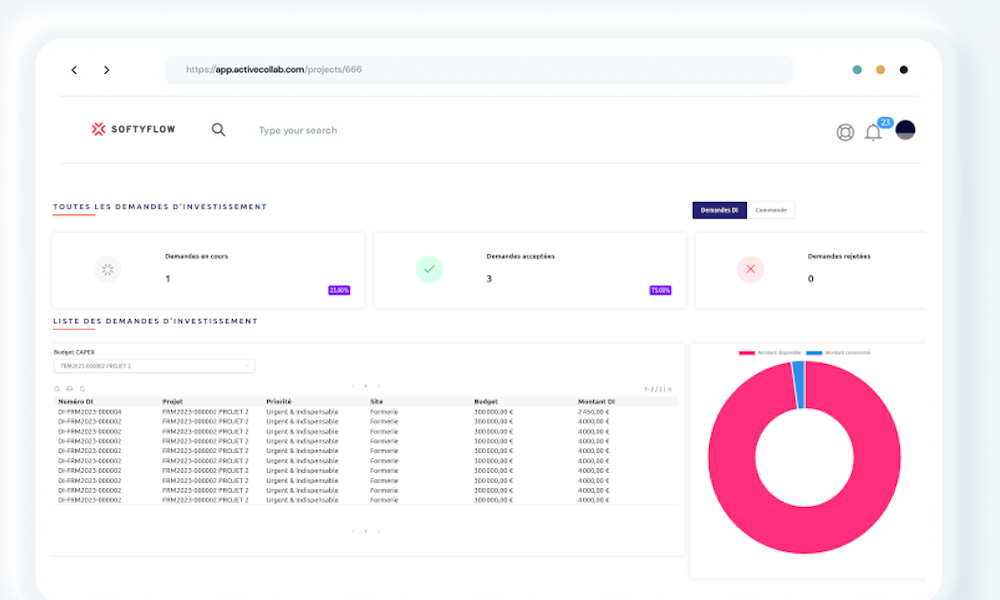Image resolution: width=1000 pixels, height=600 pixels.
Task: Click the table refresh icon above the list
Action: coord(82,389)
